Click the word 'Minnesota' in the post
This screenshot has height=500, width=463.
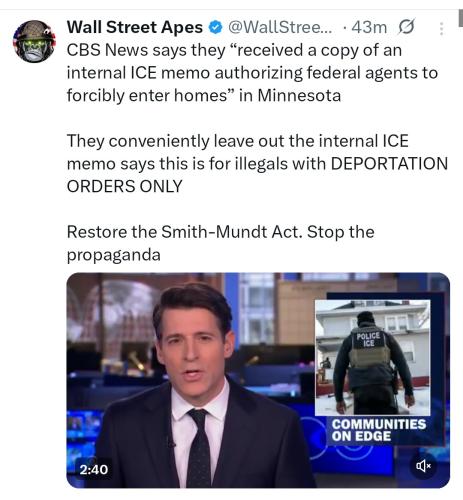pos(299,96)
